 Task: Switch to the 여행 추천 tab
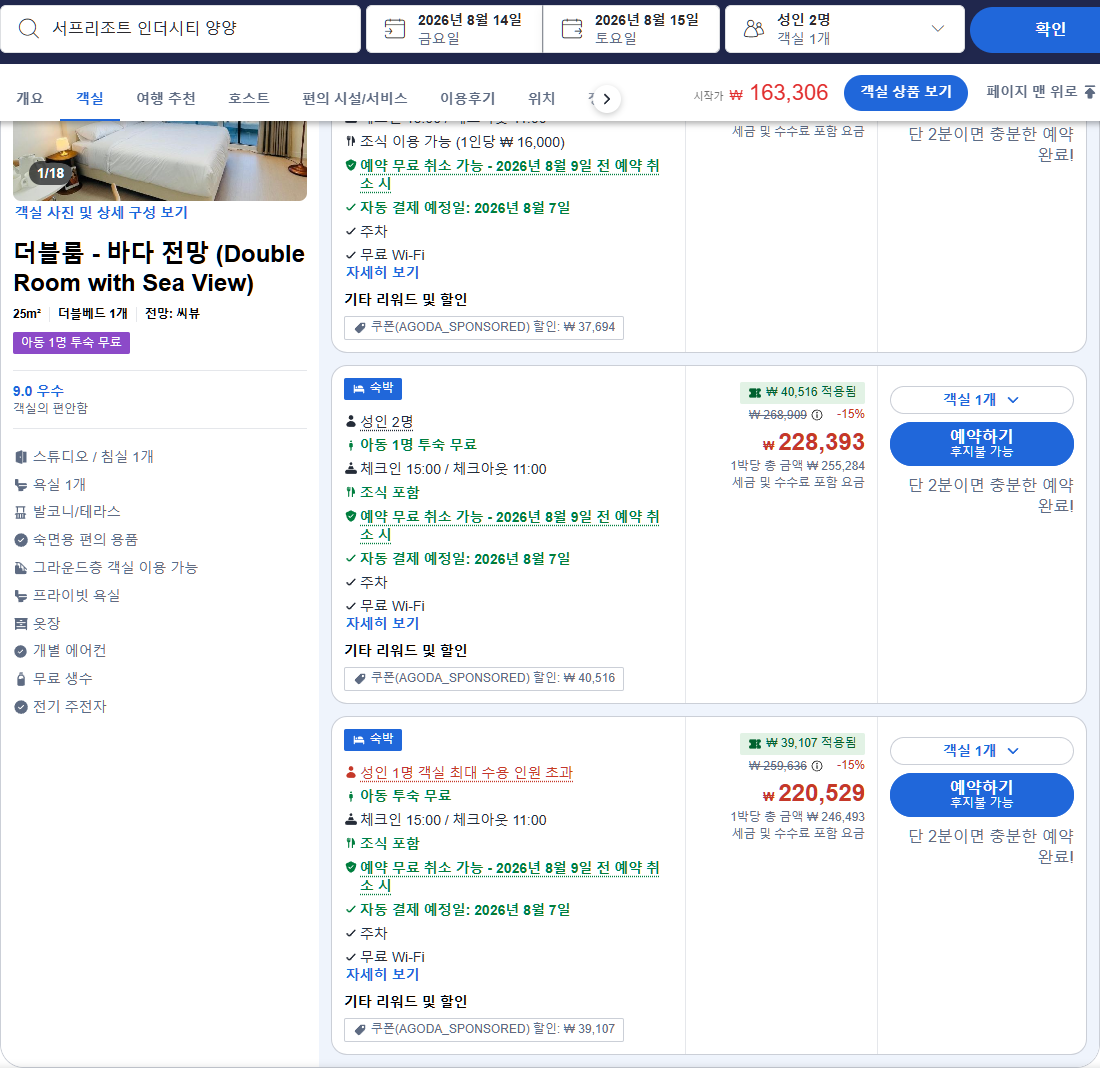tap(166, 98)
